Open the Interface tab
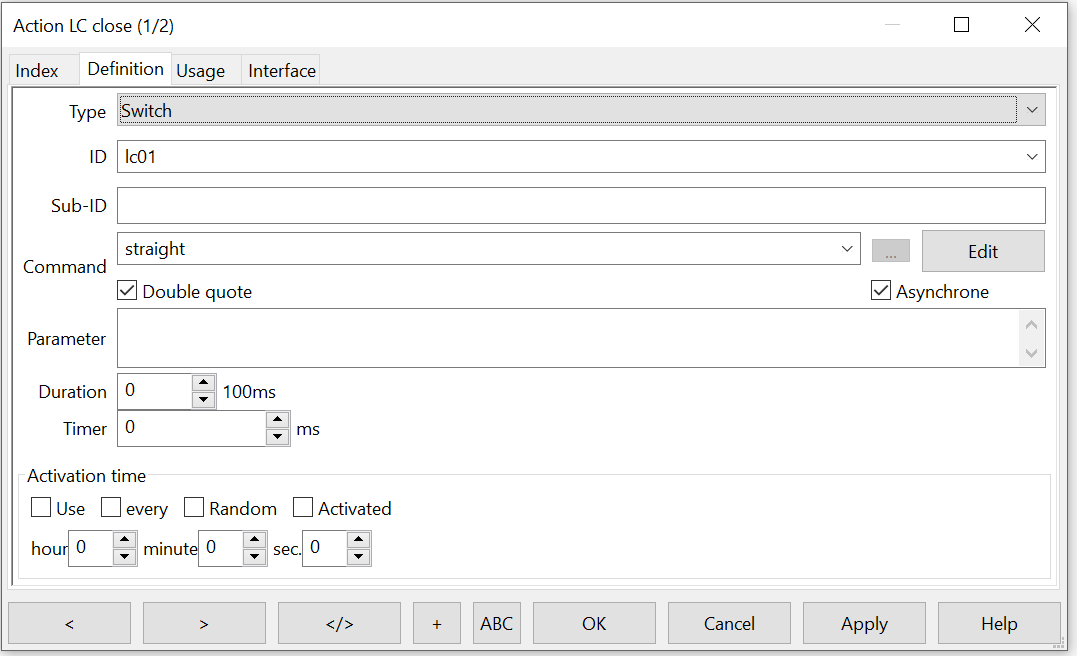 pyautogui.click(x=282, y=71)
